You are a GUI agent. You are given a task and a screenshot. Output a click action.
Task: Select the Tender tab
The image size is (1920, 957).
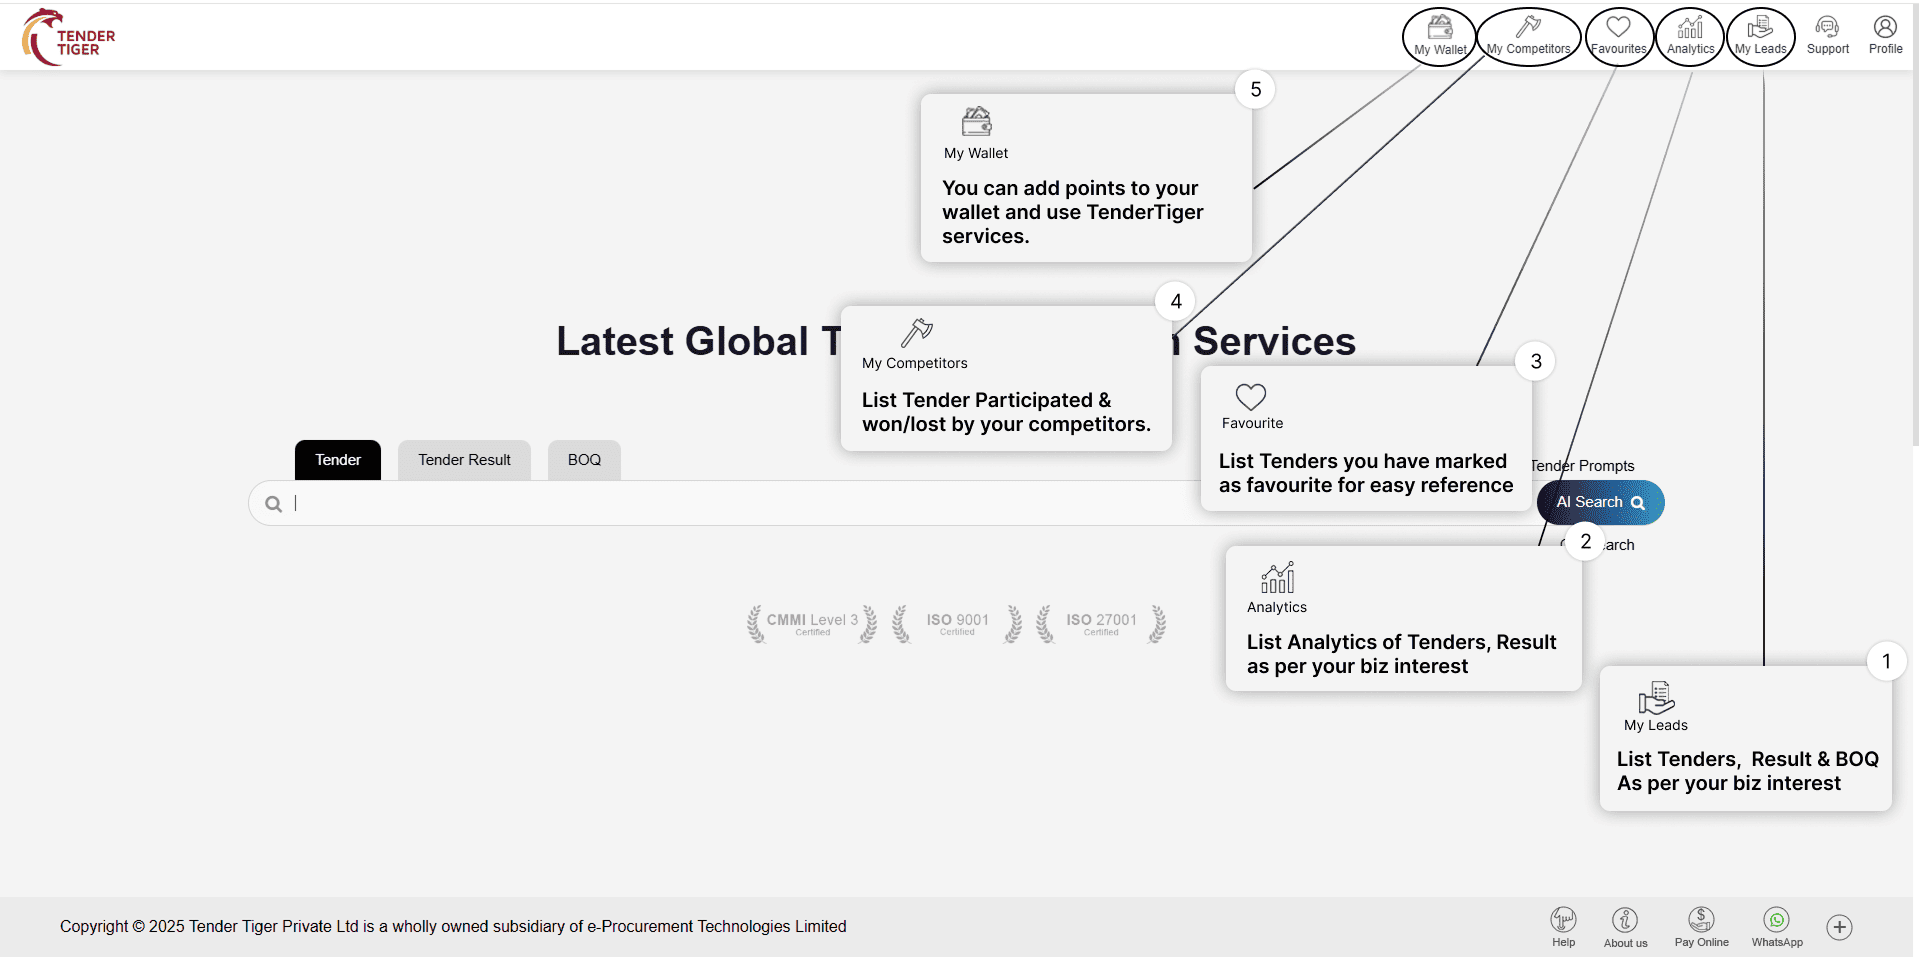[338, 460]
